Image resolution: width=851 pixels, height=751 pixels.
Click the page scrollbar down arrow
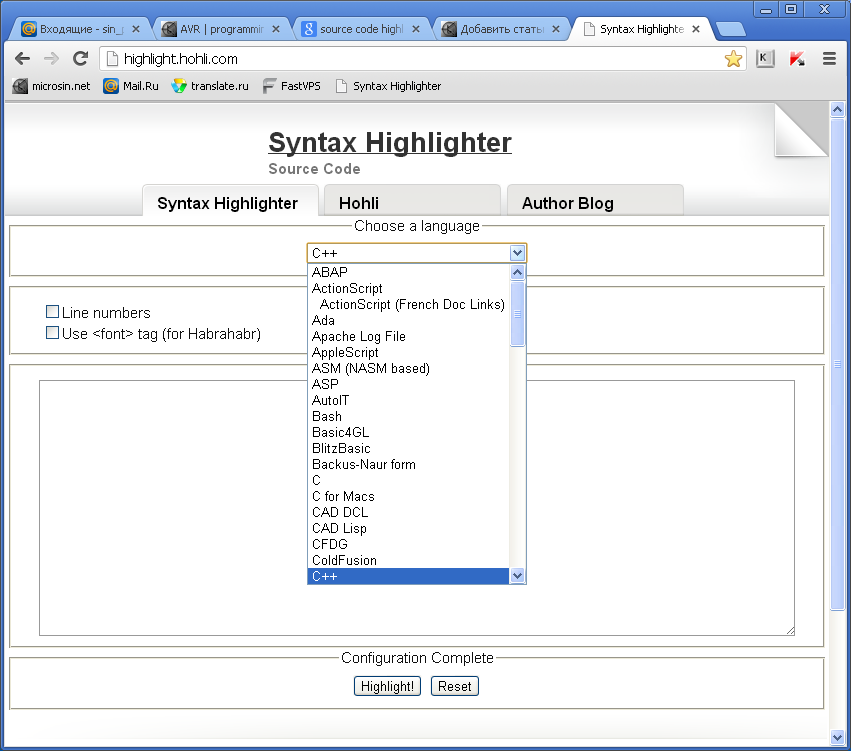(837, 736)
